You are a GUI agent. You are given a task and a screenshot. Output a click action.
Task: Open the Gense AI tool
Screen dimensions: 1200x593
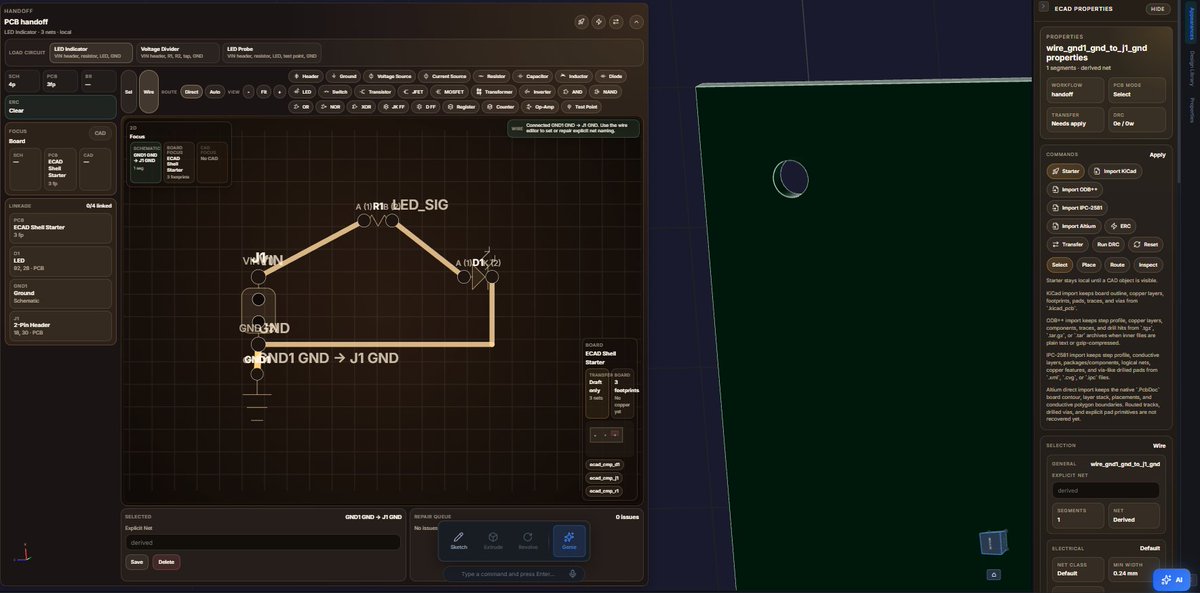569,541
